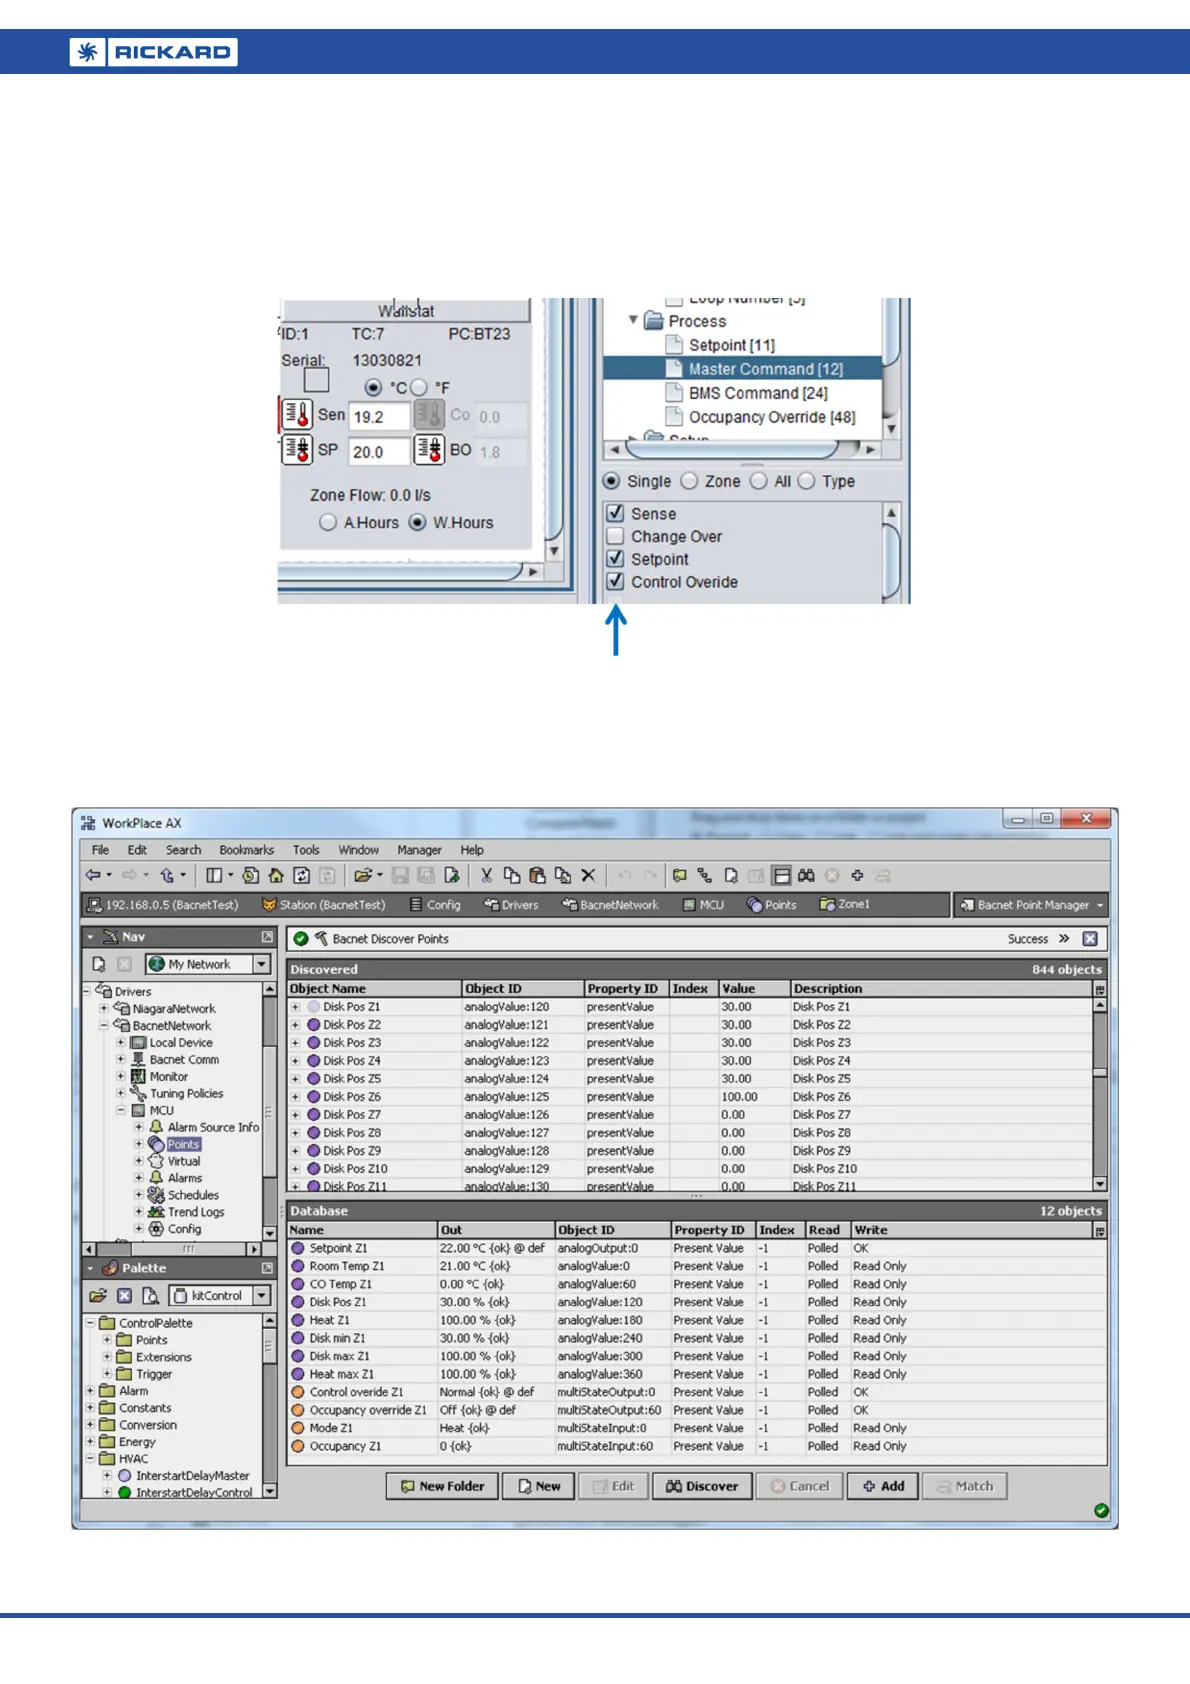This screenshot has height=1684, width=1190.
Task: Collapse the MCU tree node
Action: 121,1110
